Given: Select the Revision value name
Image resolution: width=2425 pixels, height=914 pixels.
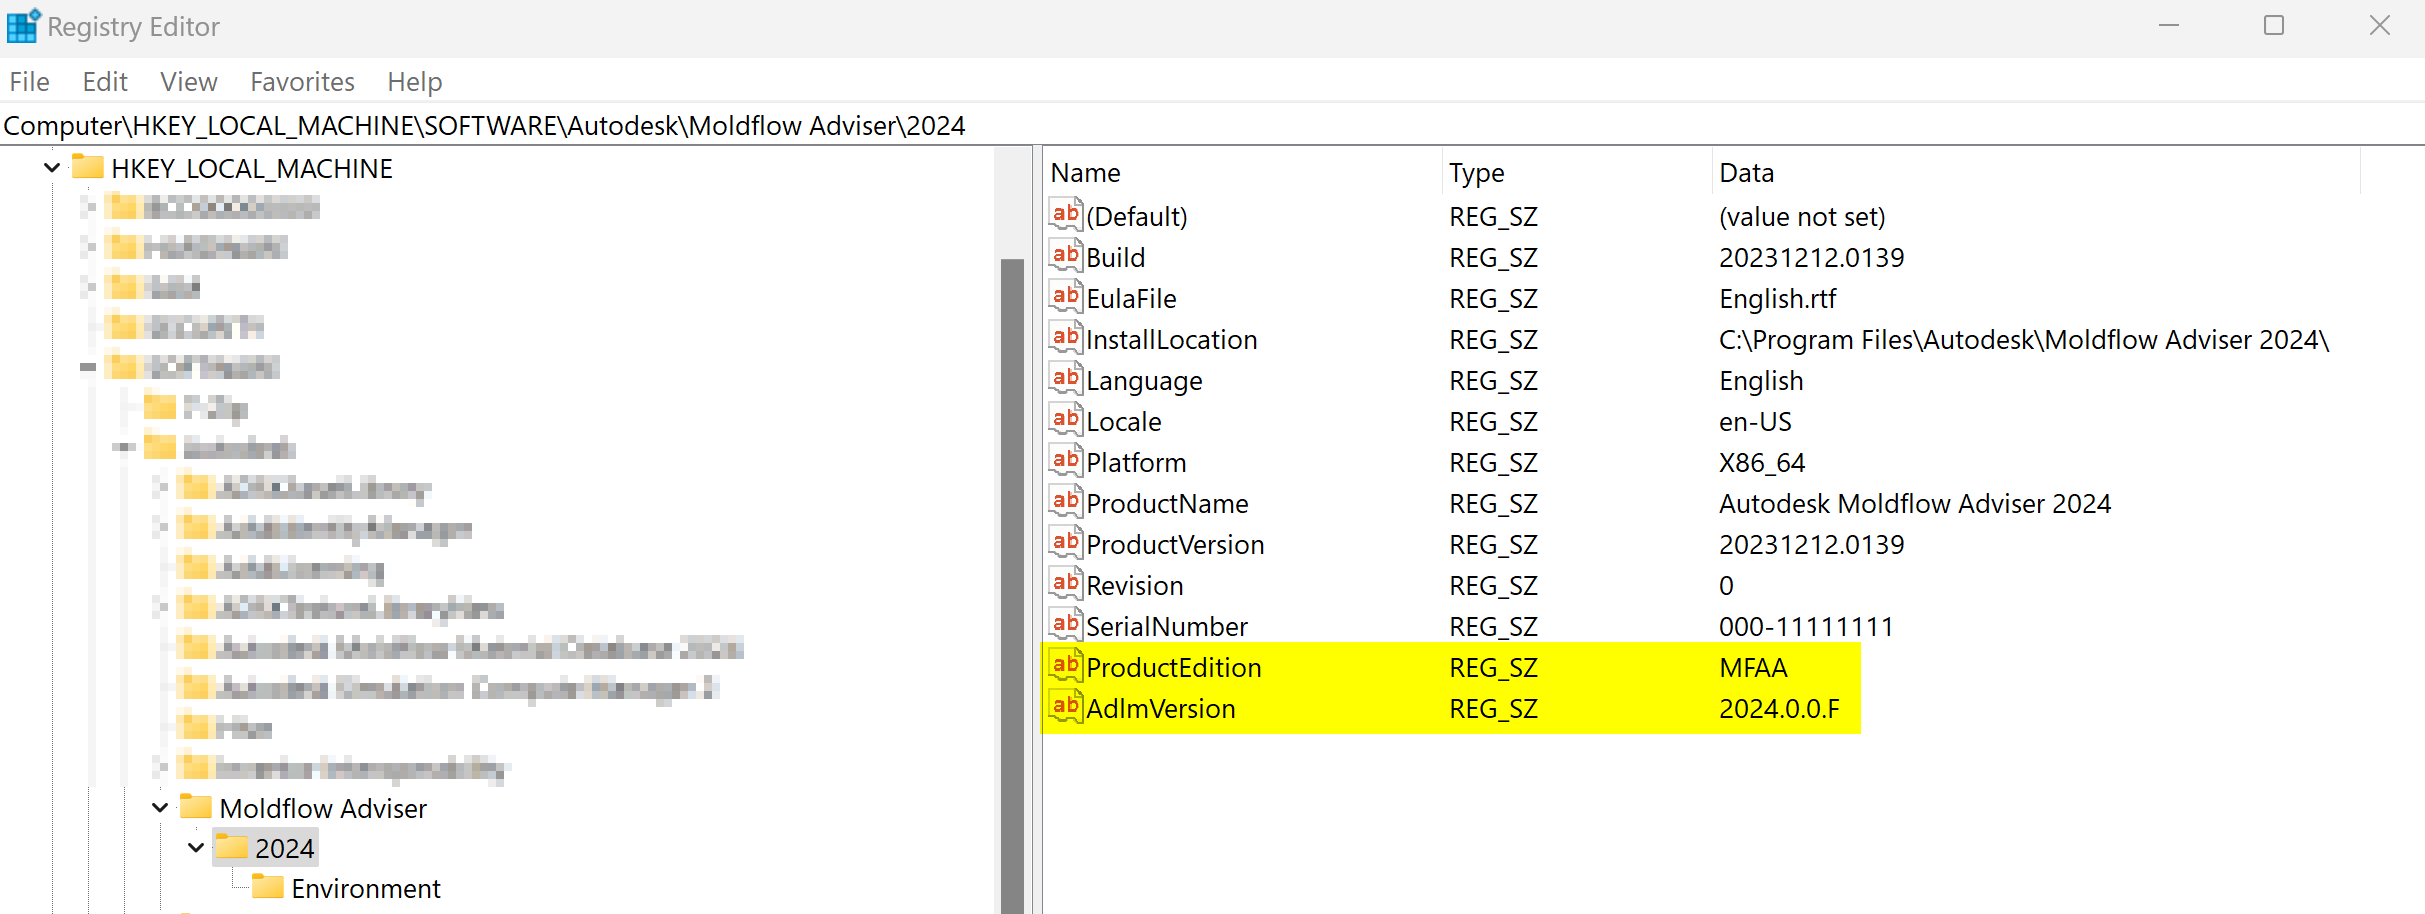Looking at the screenshot, I should 1135,585.
